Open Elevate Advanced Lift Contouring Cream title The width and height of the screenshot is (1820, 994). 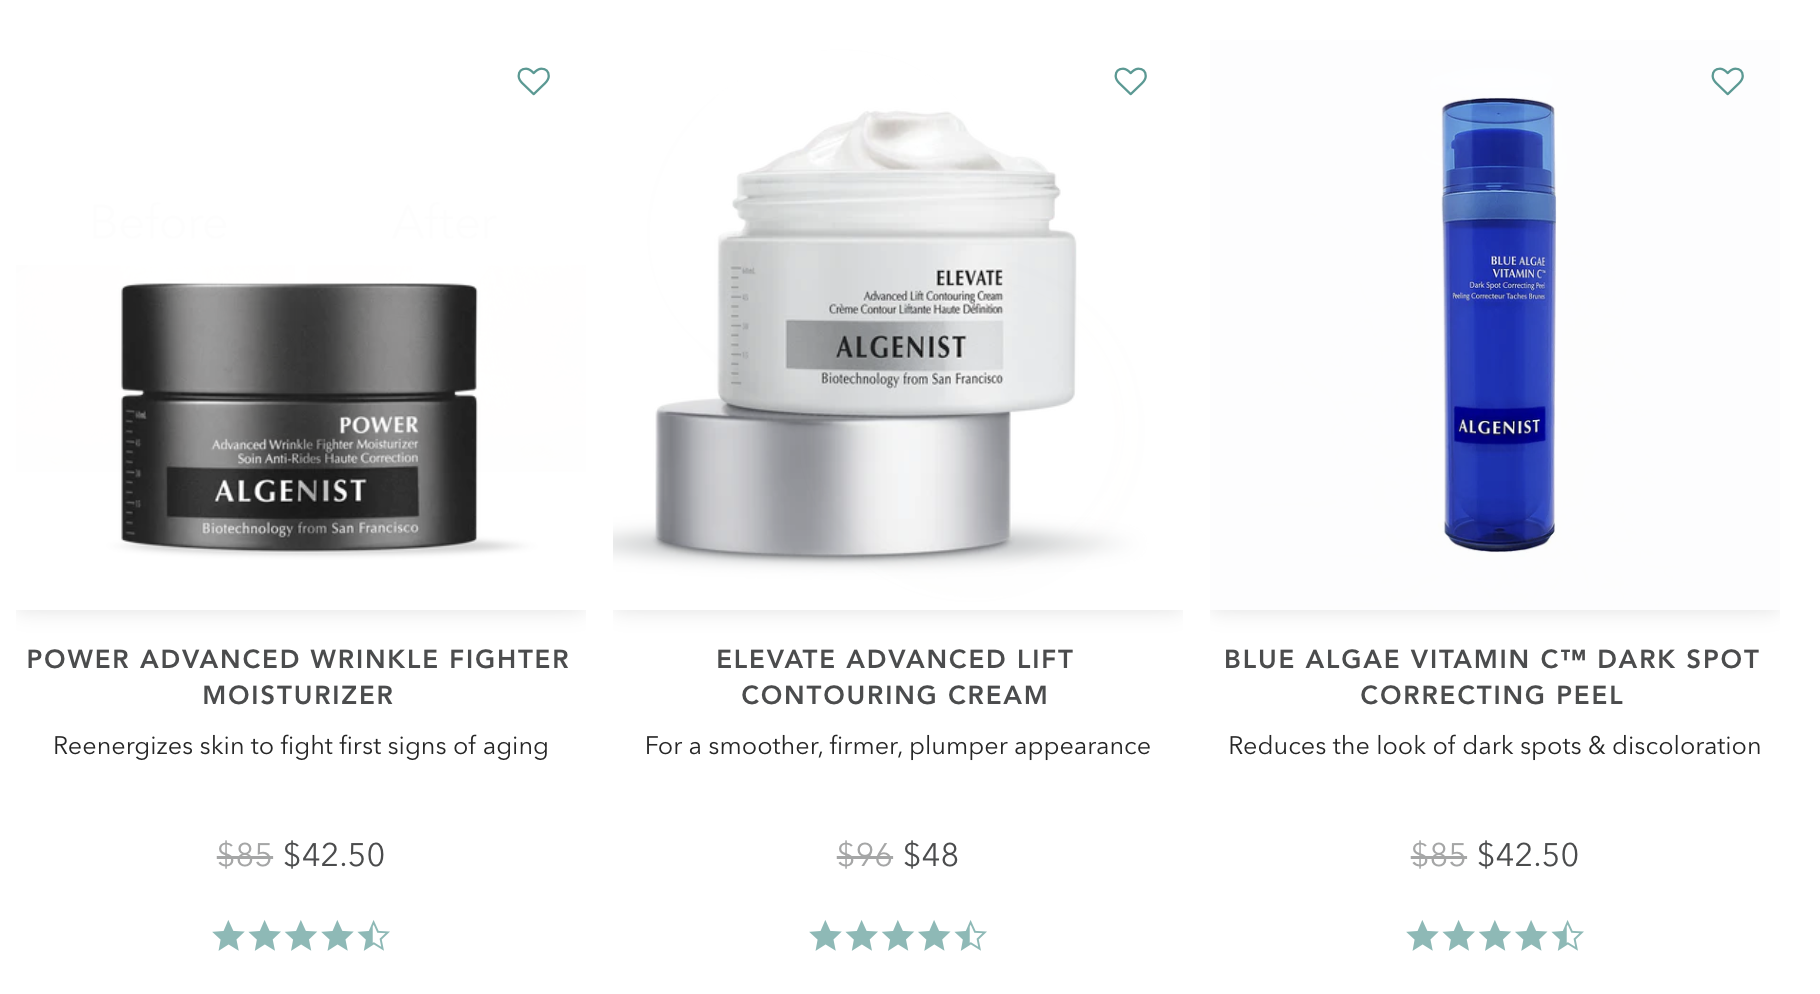click(895, 677)
